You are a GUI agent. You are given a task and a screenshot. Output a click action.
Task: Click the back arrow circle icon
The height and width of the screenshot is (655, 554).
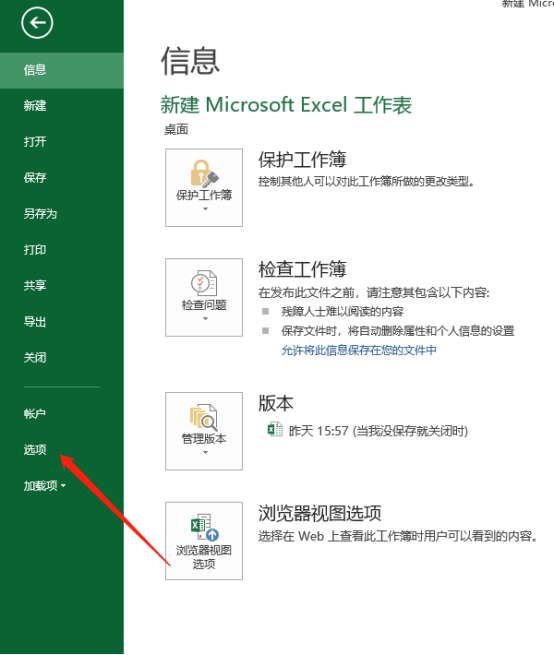[x=37, y=23]
